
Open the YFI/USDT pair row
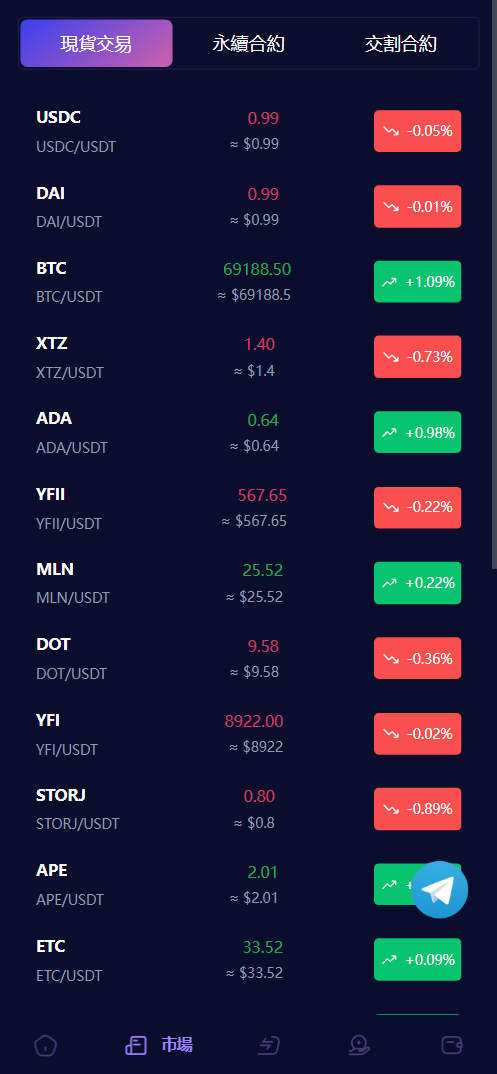coord(248,734)
